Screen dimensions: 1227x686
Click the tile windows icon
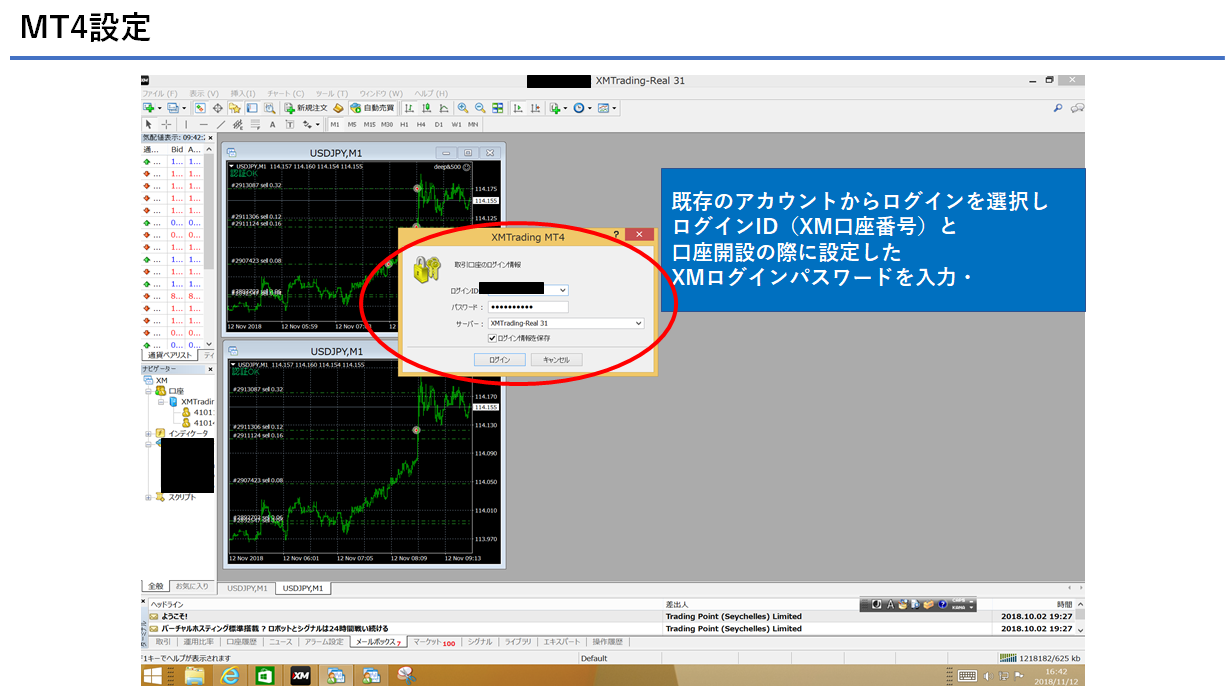498,108
